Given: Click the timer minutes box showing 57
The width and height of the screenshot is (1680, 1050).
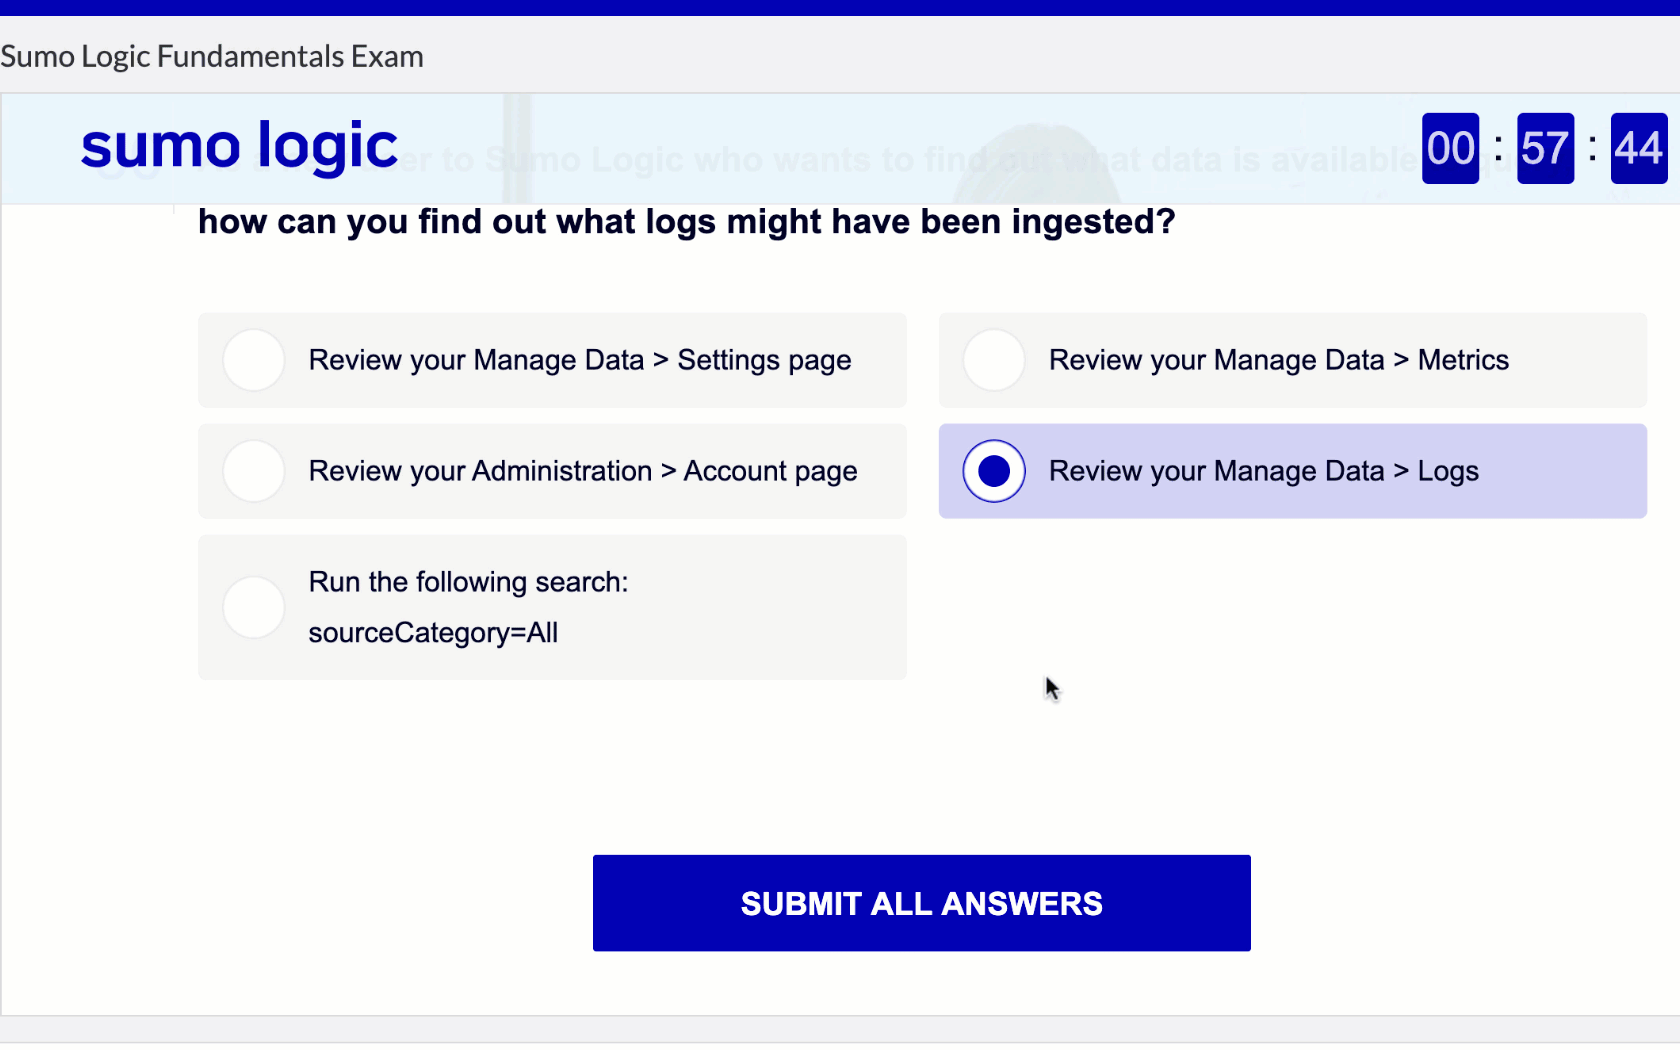Looking at the screenshot, I should [x=1545, y=149].
